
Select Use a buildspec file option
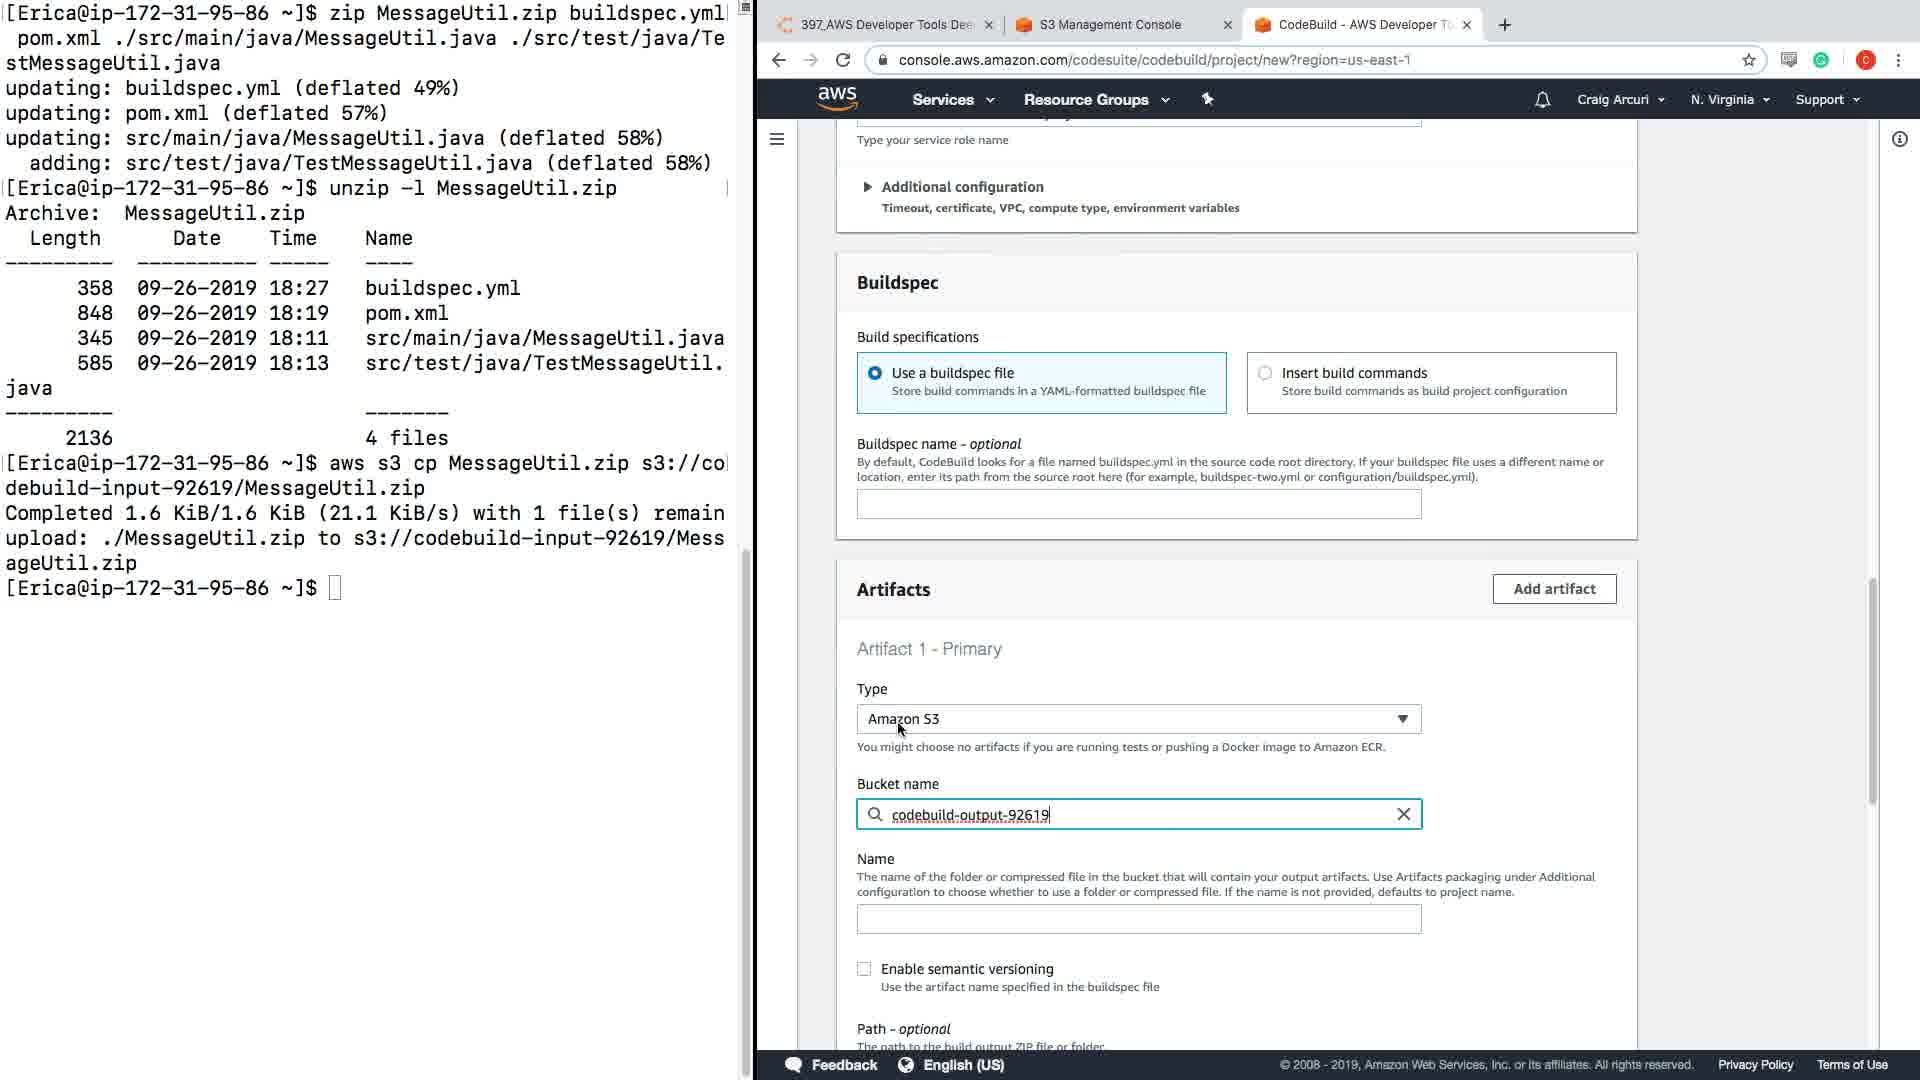pos(875,373)
